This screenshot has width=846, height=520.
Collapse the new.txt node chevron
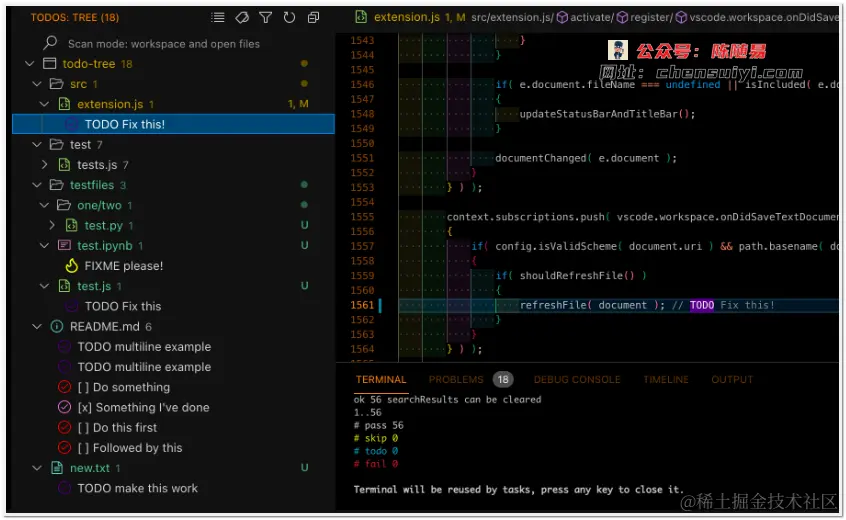[x=37, y=468]
